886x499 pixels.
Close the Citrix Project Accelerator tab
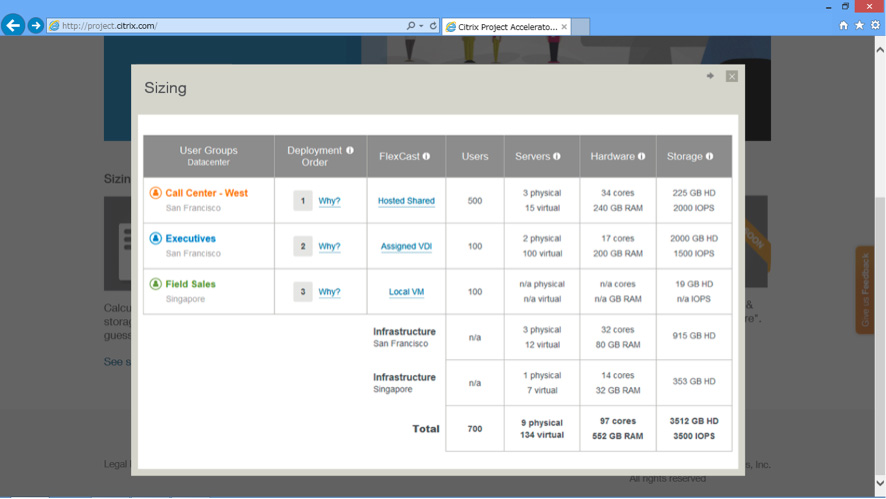[x=564, y=27]
